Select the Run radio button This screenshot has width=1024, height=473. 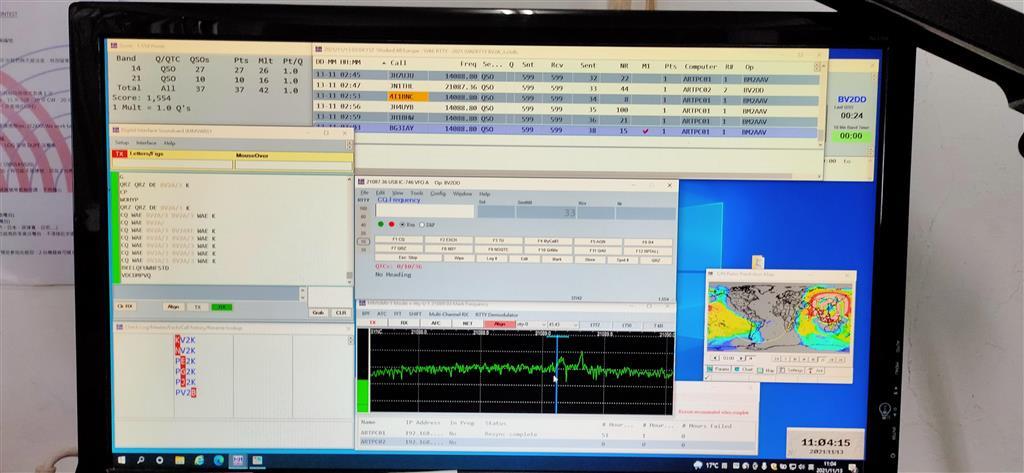pos(406,224)
